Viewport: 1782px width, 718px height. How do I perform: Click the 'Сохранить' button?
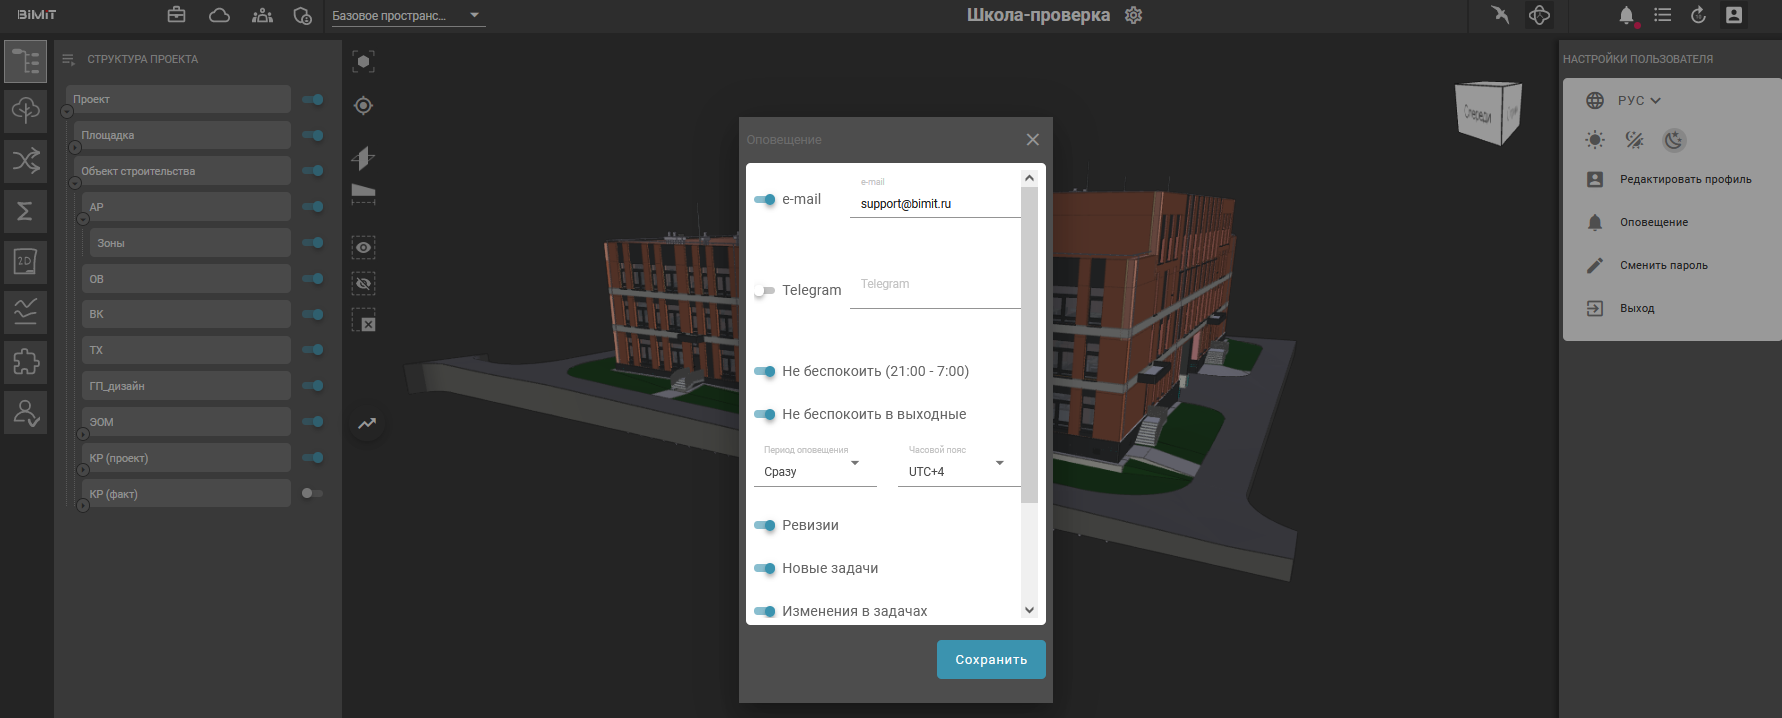(x=990, y=660)
